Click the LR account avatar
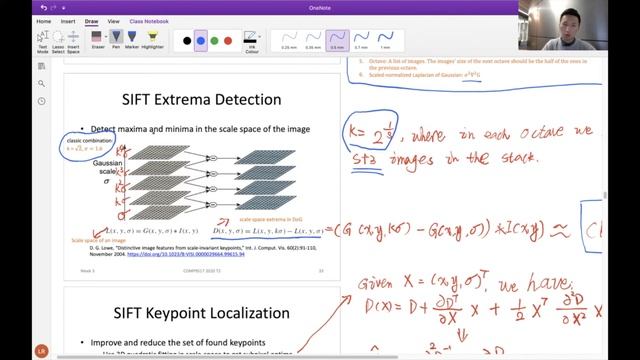 coord(41,351)
